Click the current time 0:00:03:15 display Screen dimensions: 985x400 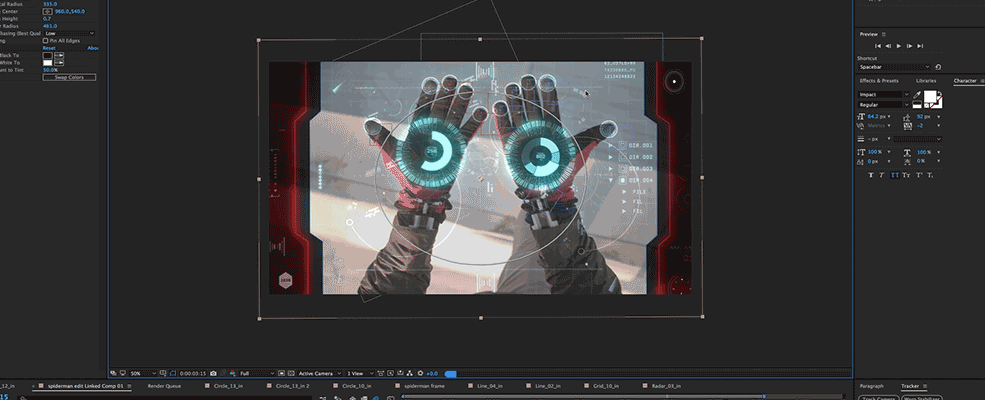pos(193,373)
